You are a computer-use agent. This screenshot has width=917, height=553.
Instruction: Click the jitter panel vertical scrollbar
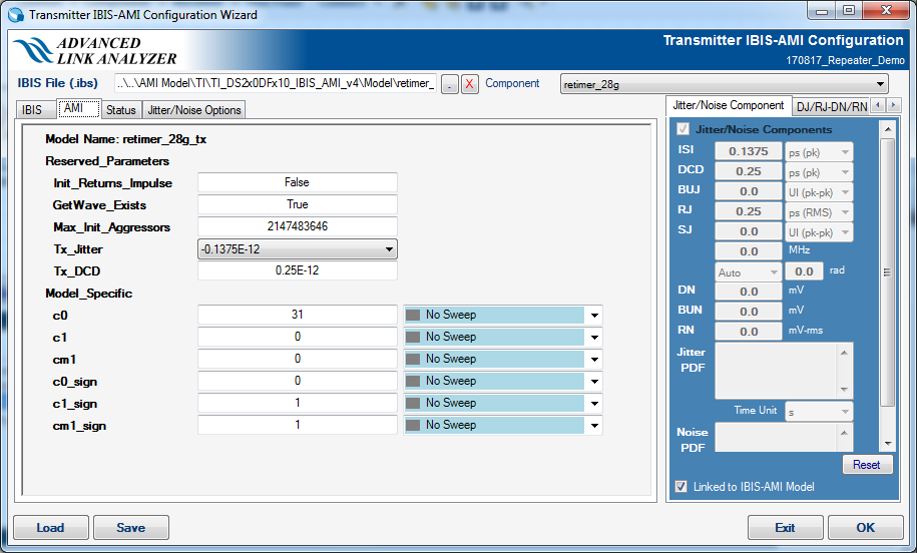tap(887, 272)
